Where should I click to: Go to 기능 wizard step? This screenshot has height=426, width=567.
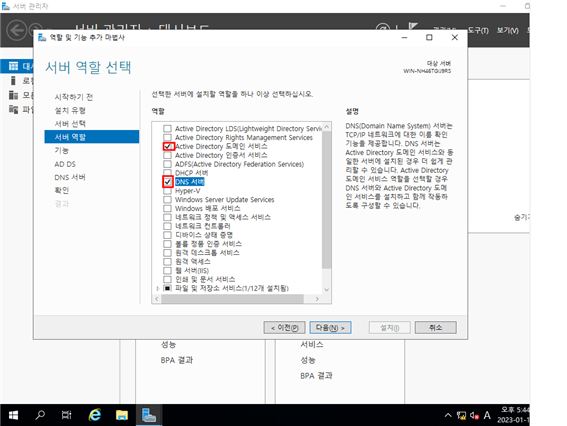61,150
